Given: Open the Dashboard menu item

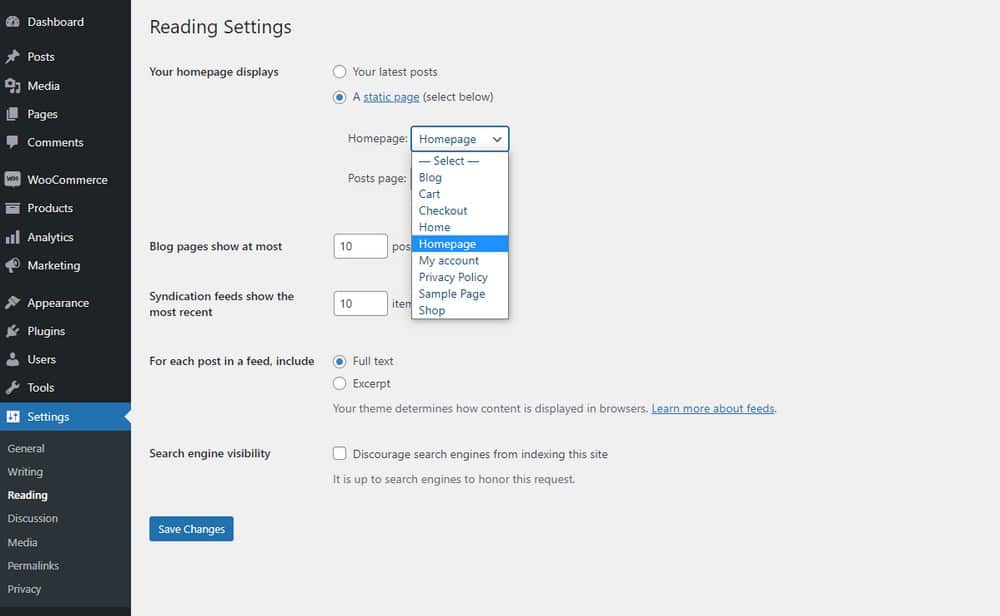Looking at the screenshot, I should pyautogui.click(x=65, y=22).
